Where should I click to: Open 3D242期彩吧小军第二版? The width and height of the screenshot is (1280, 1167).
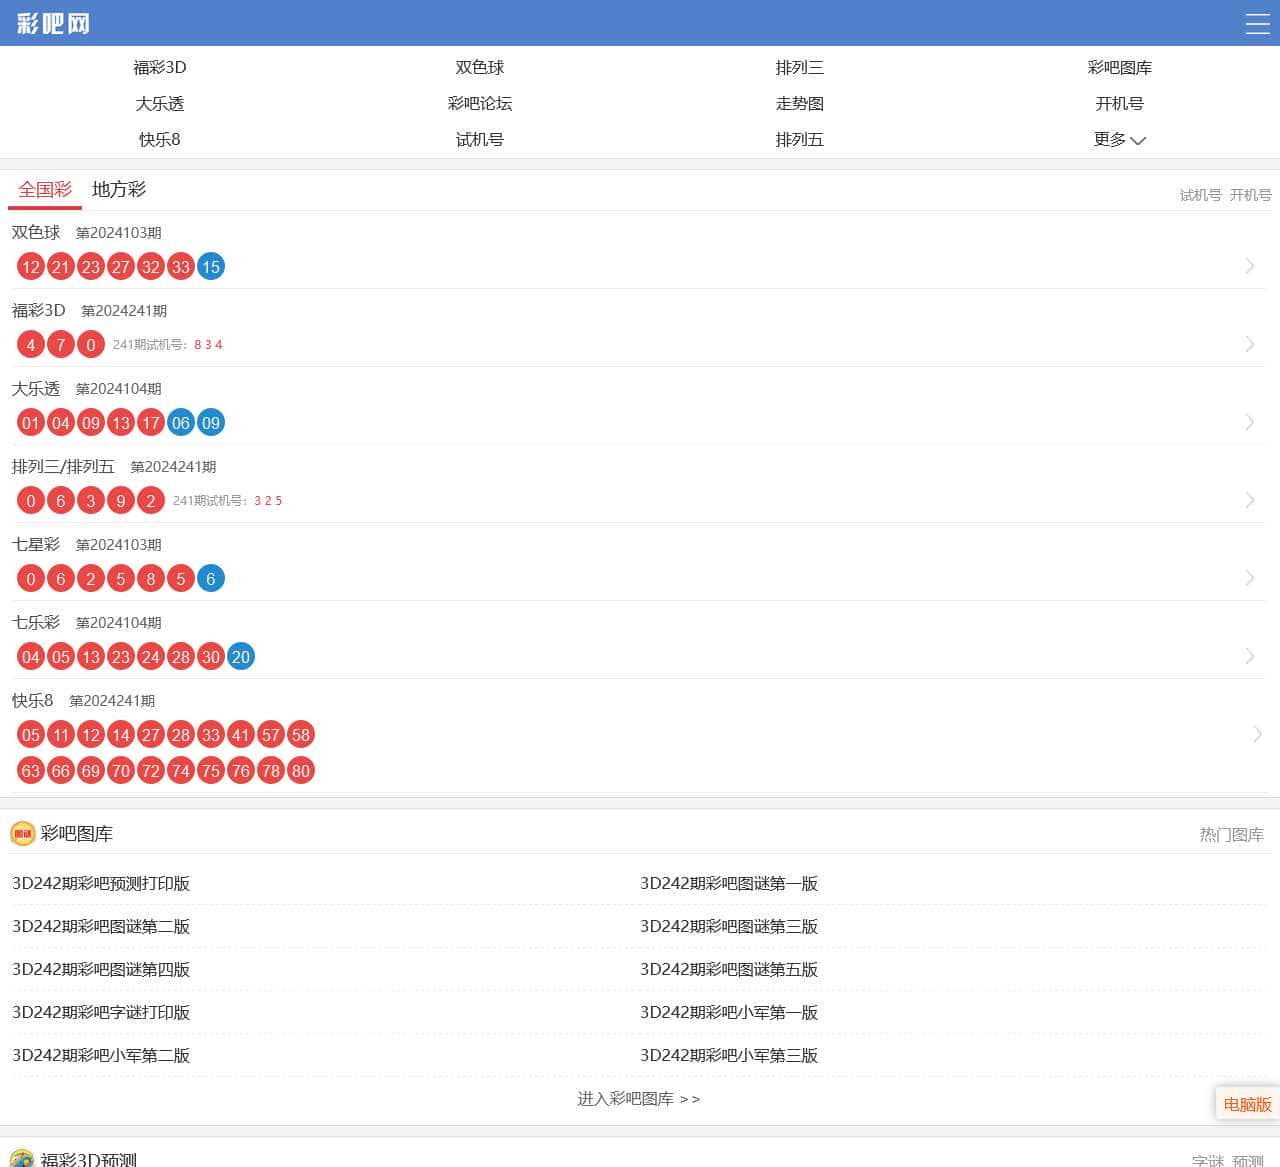pyautogui.click(x=101, y=1055)
